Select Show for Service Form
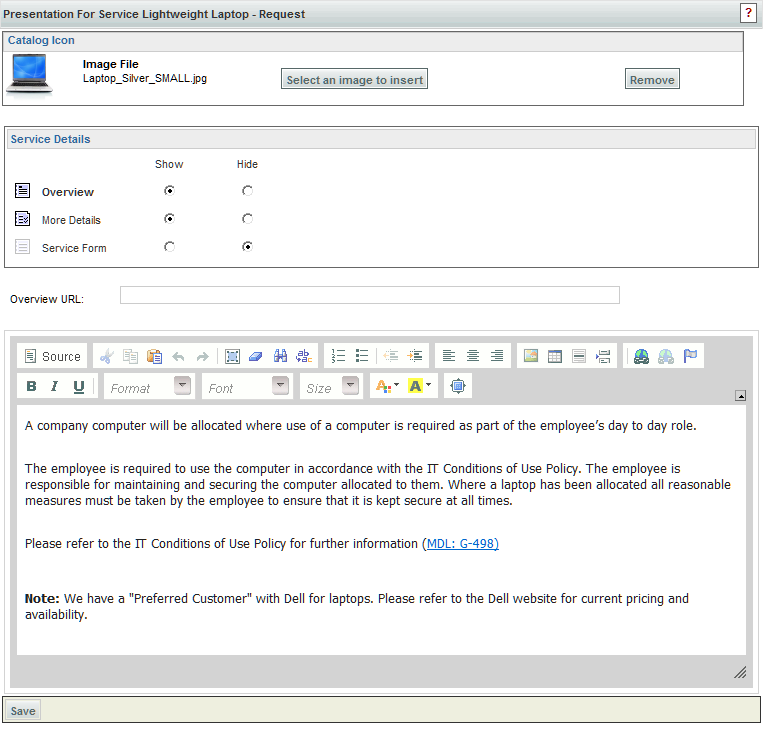Viewport: 763px width, 731px height. (169, 247)
